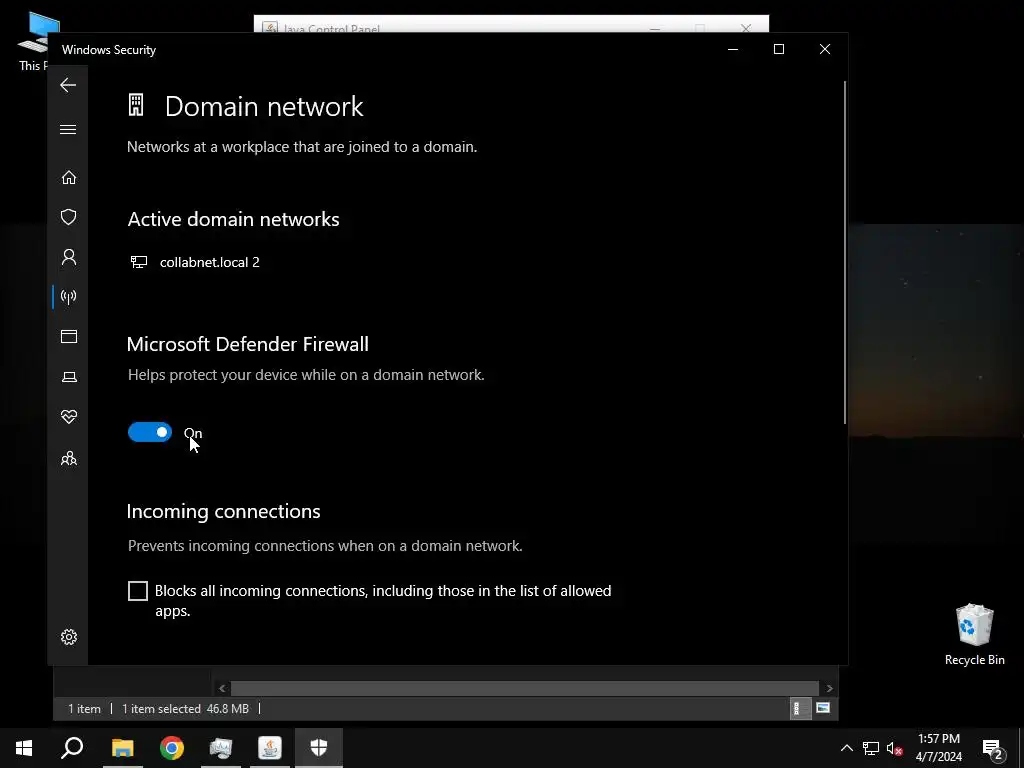
Task: Click File Explorer horizontal scrollbar thumb
Action: pos(524,688)
